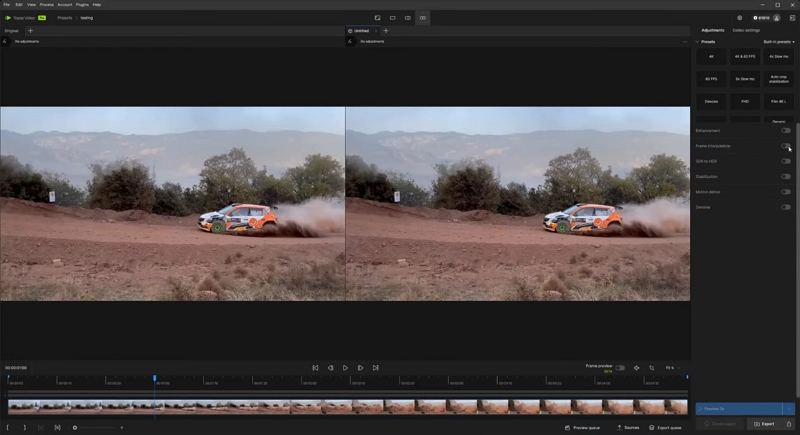Open the Built-in presets dropdown
The height and width of the screenshot is (435, 800).
(x=779, y=42)
